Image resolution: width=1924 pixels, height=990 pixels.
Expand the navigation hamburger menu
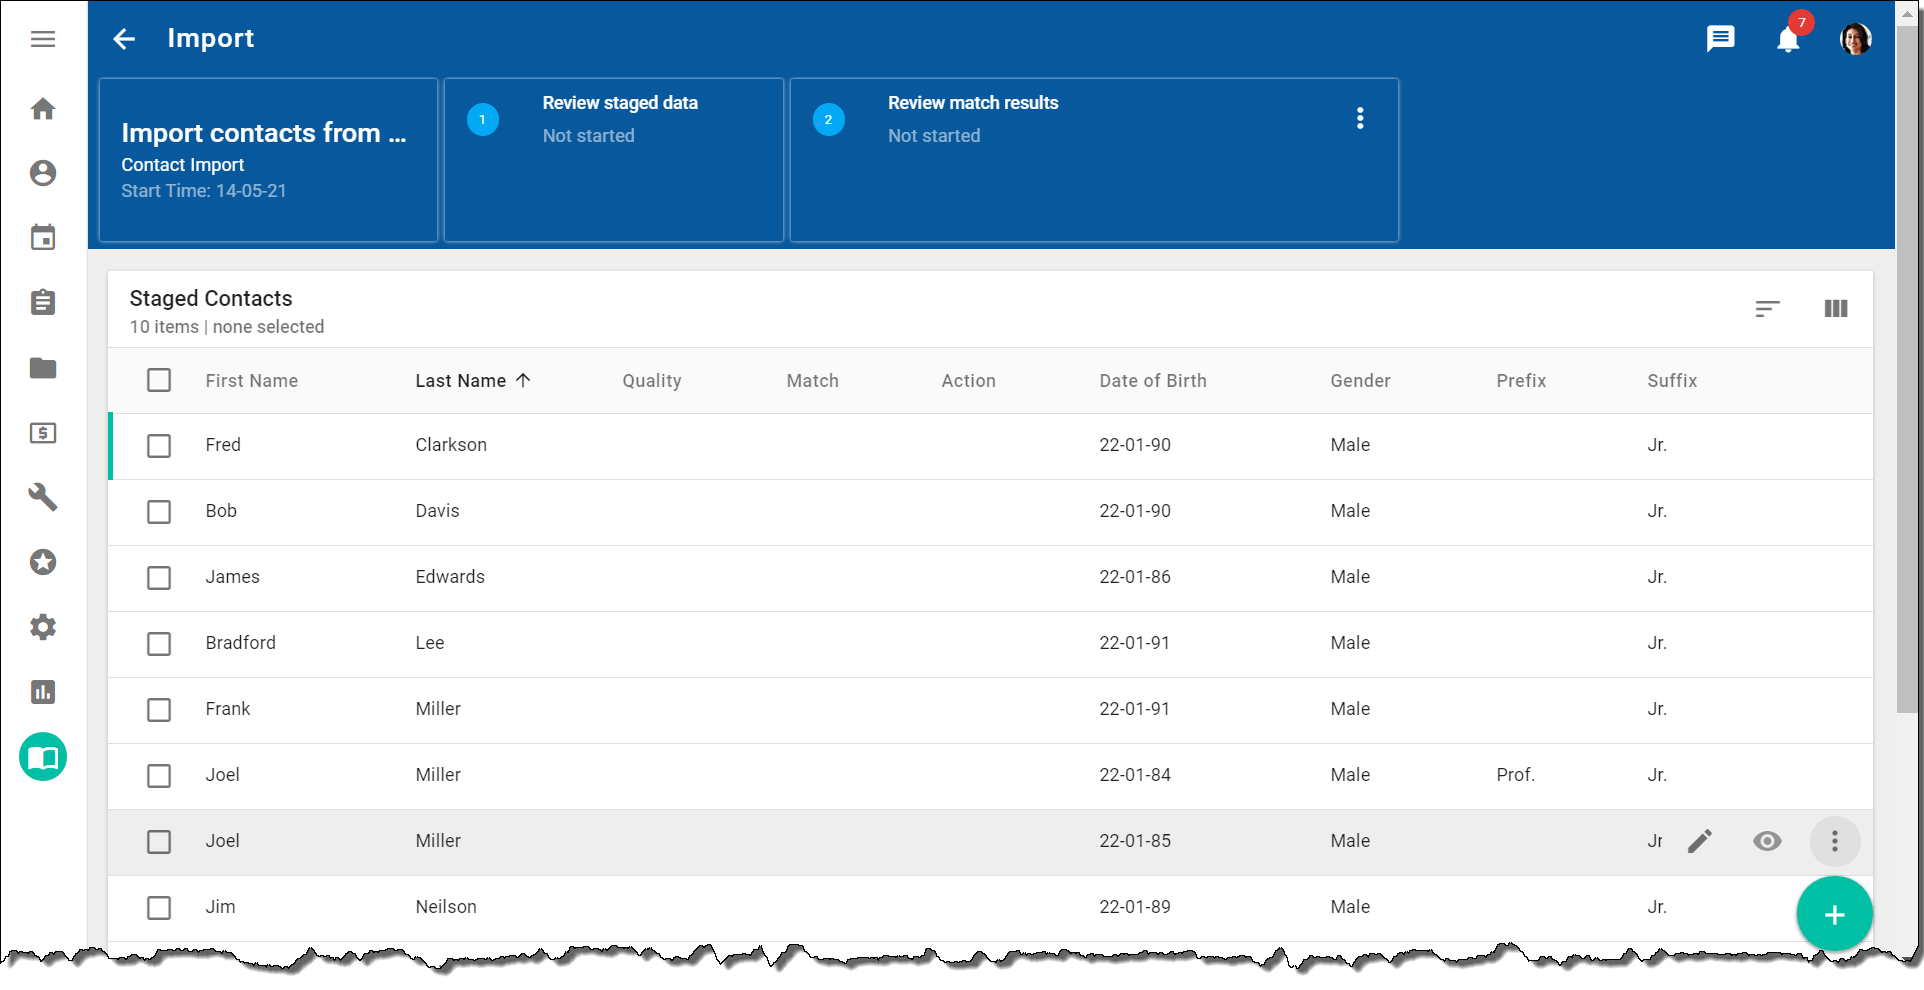click(x=43, y=39)
